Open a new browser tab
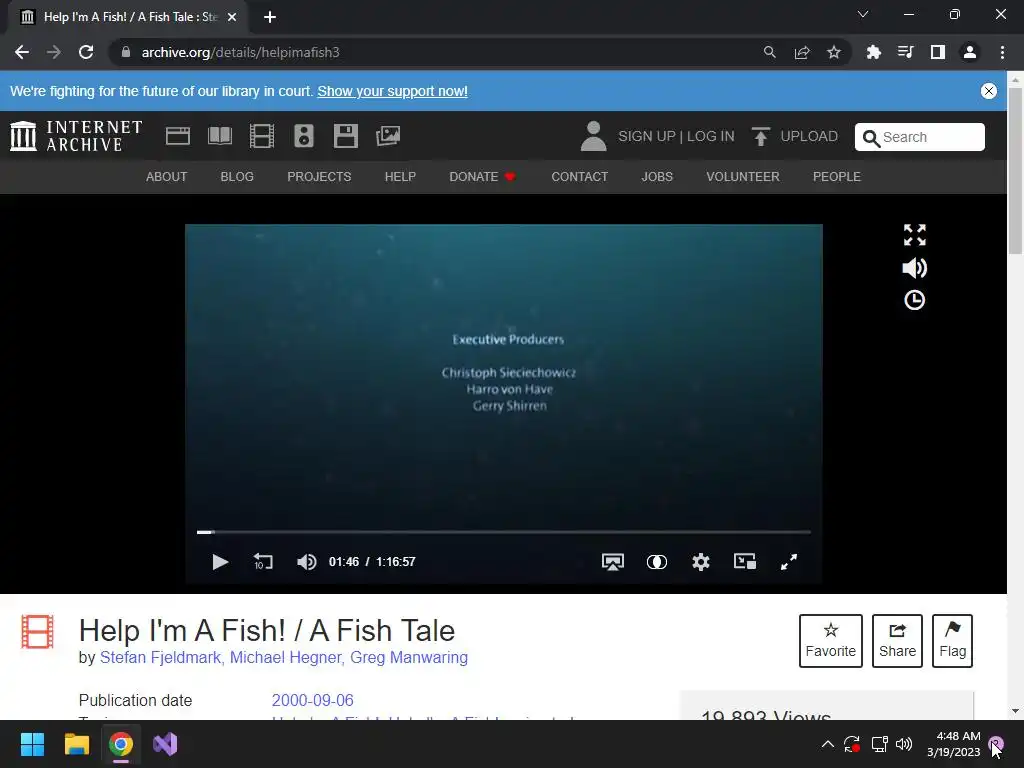This screenshot has width=1024, height=768. click(x=270, y=17)
